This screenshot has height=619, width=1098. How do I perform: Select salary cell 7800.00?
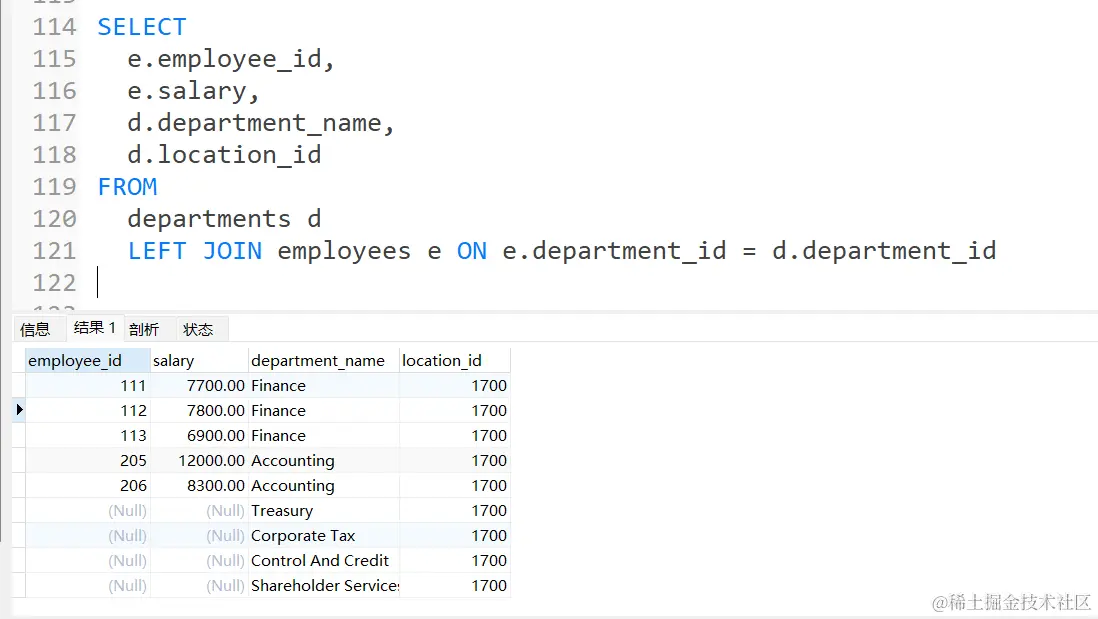(200, 410)
